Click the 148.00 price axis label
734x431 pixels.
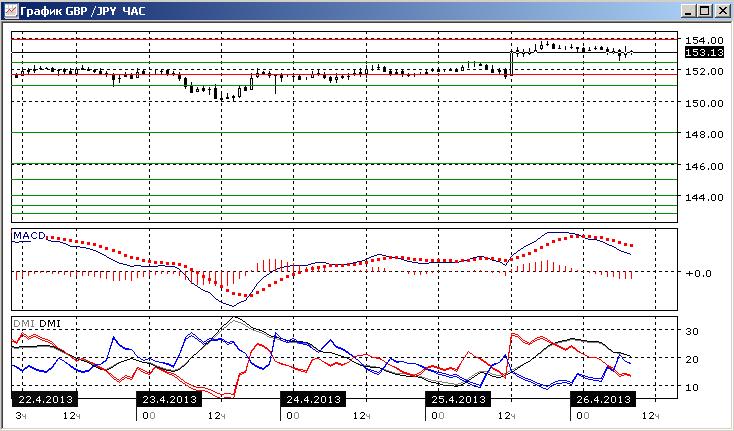(704, 134)
